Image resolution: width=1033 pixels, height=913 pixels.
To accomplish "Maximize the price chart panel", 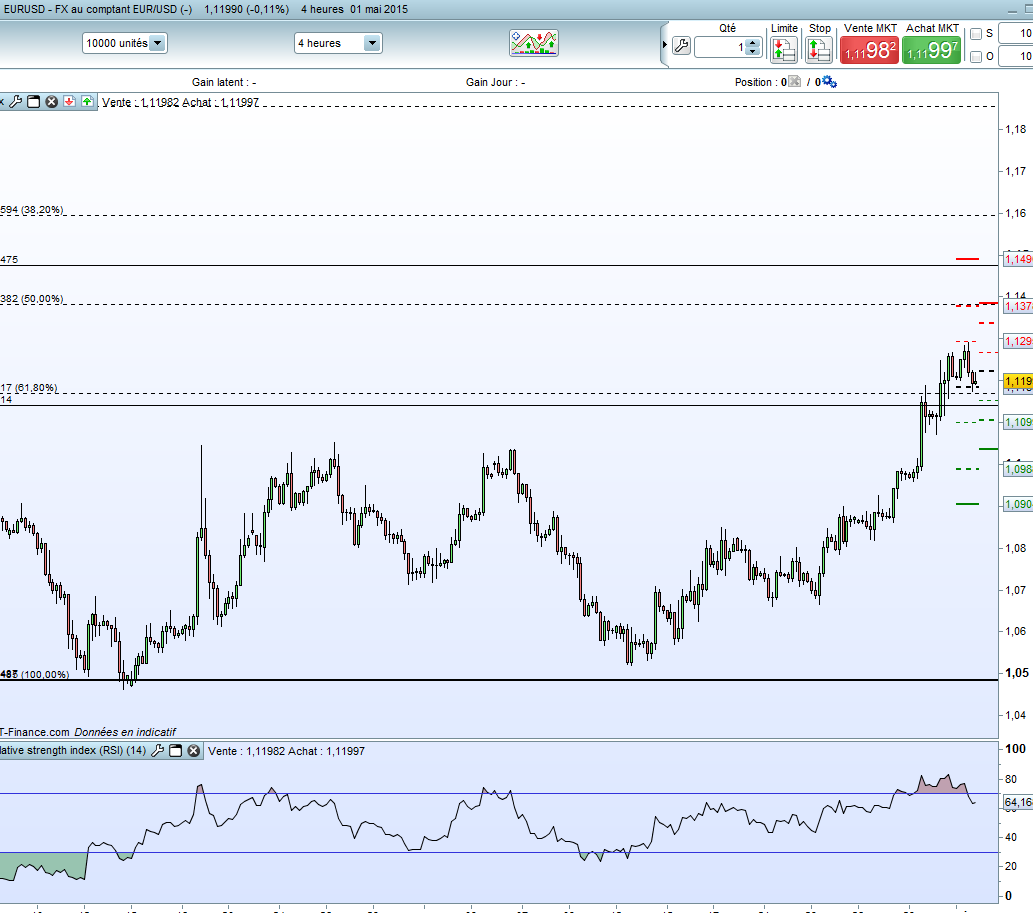I will click(x=34, y=101).
